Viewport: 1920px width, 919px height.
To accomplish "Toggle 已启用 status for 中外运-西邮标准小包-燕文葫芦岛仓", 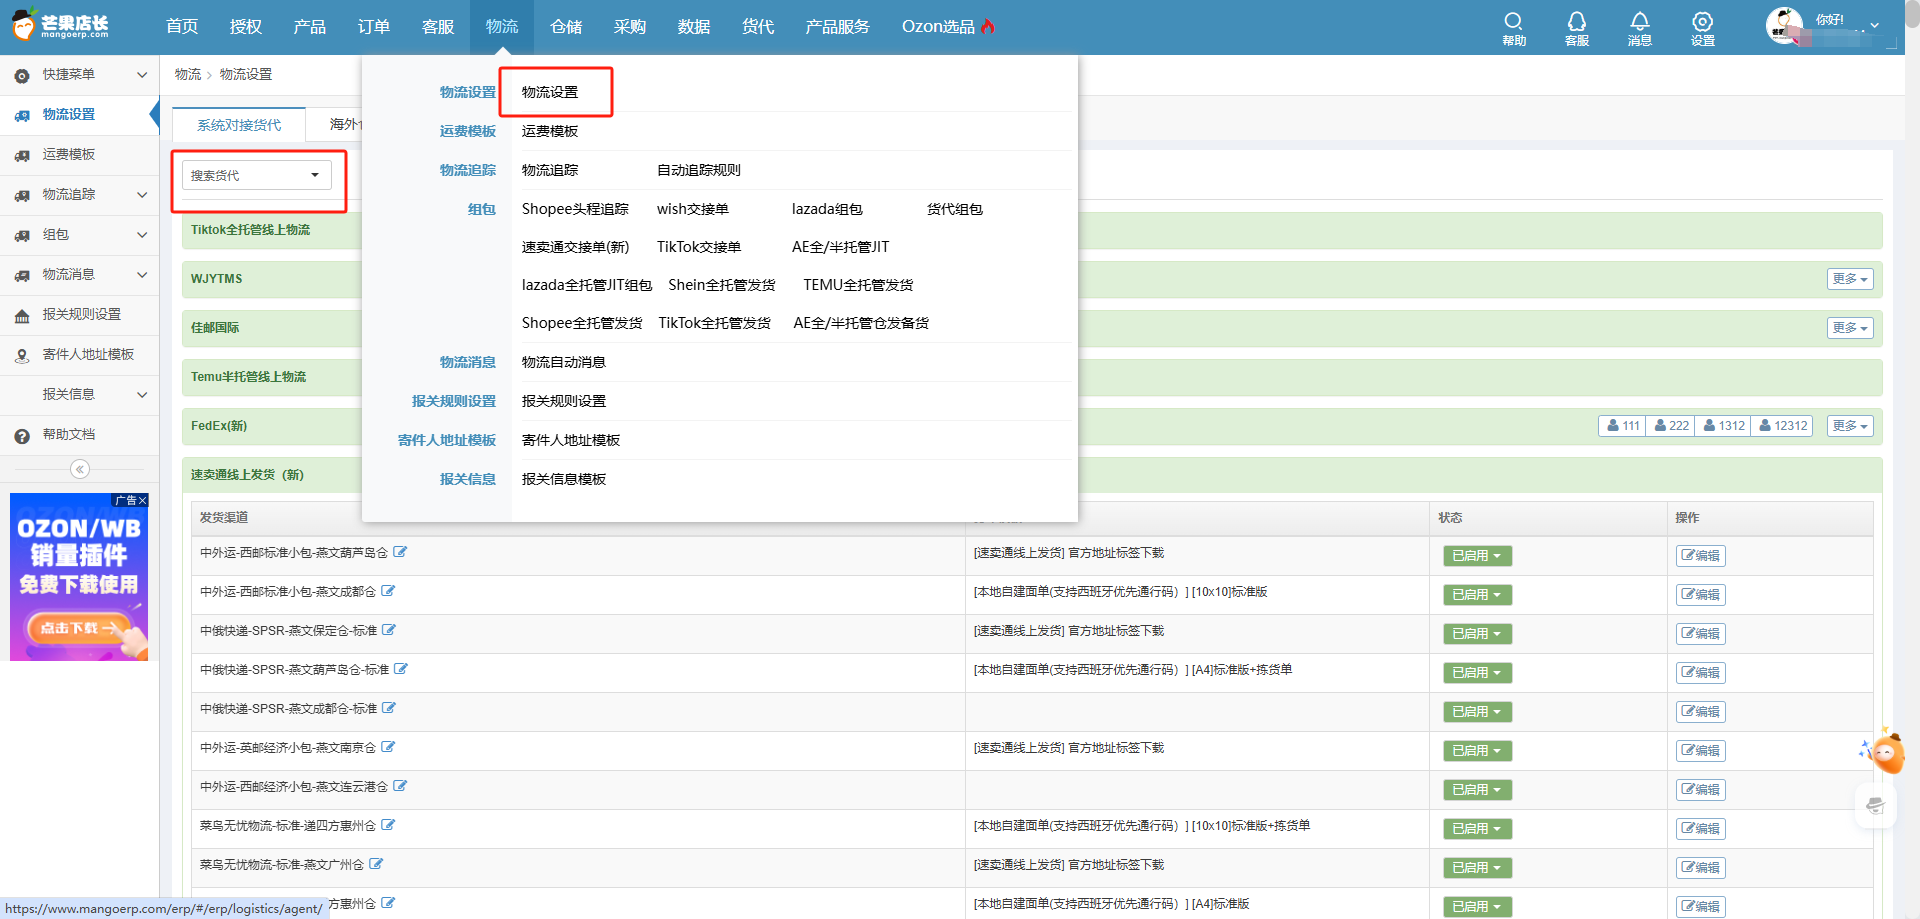I will [1477, 556].
